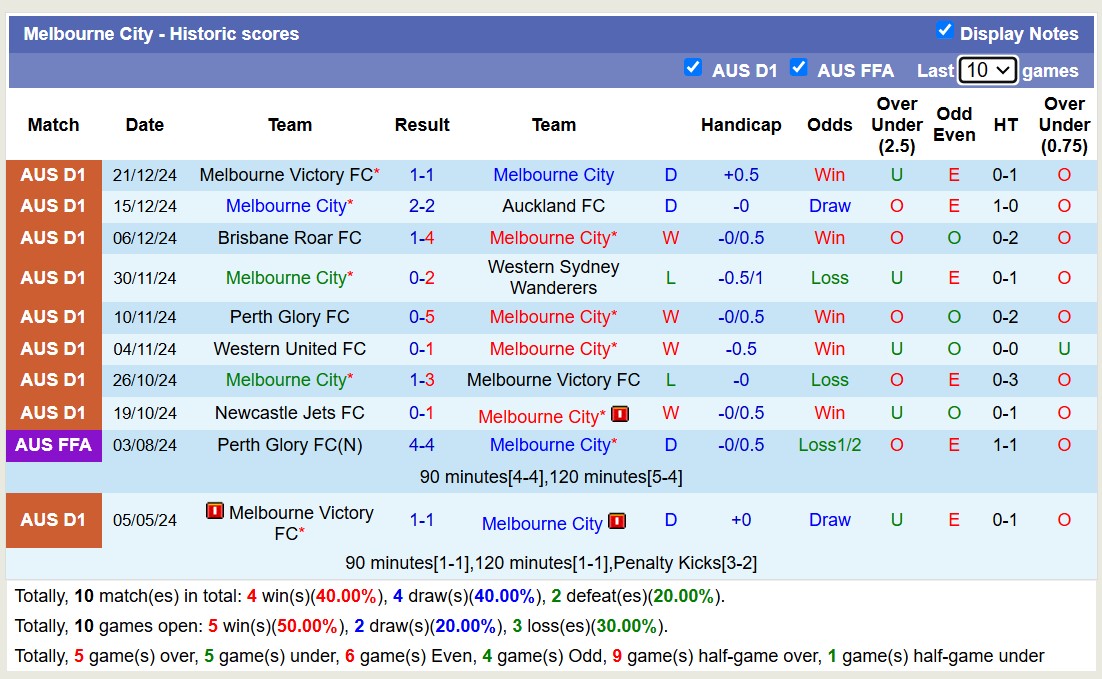Click the red card icon beside Melbourne City on Newcastle Jets row

[x=620, y=414]
